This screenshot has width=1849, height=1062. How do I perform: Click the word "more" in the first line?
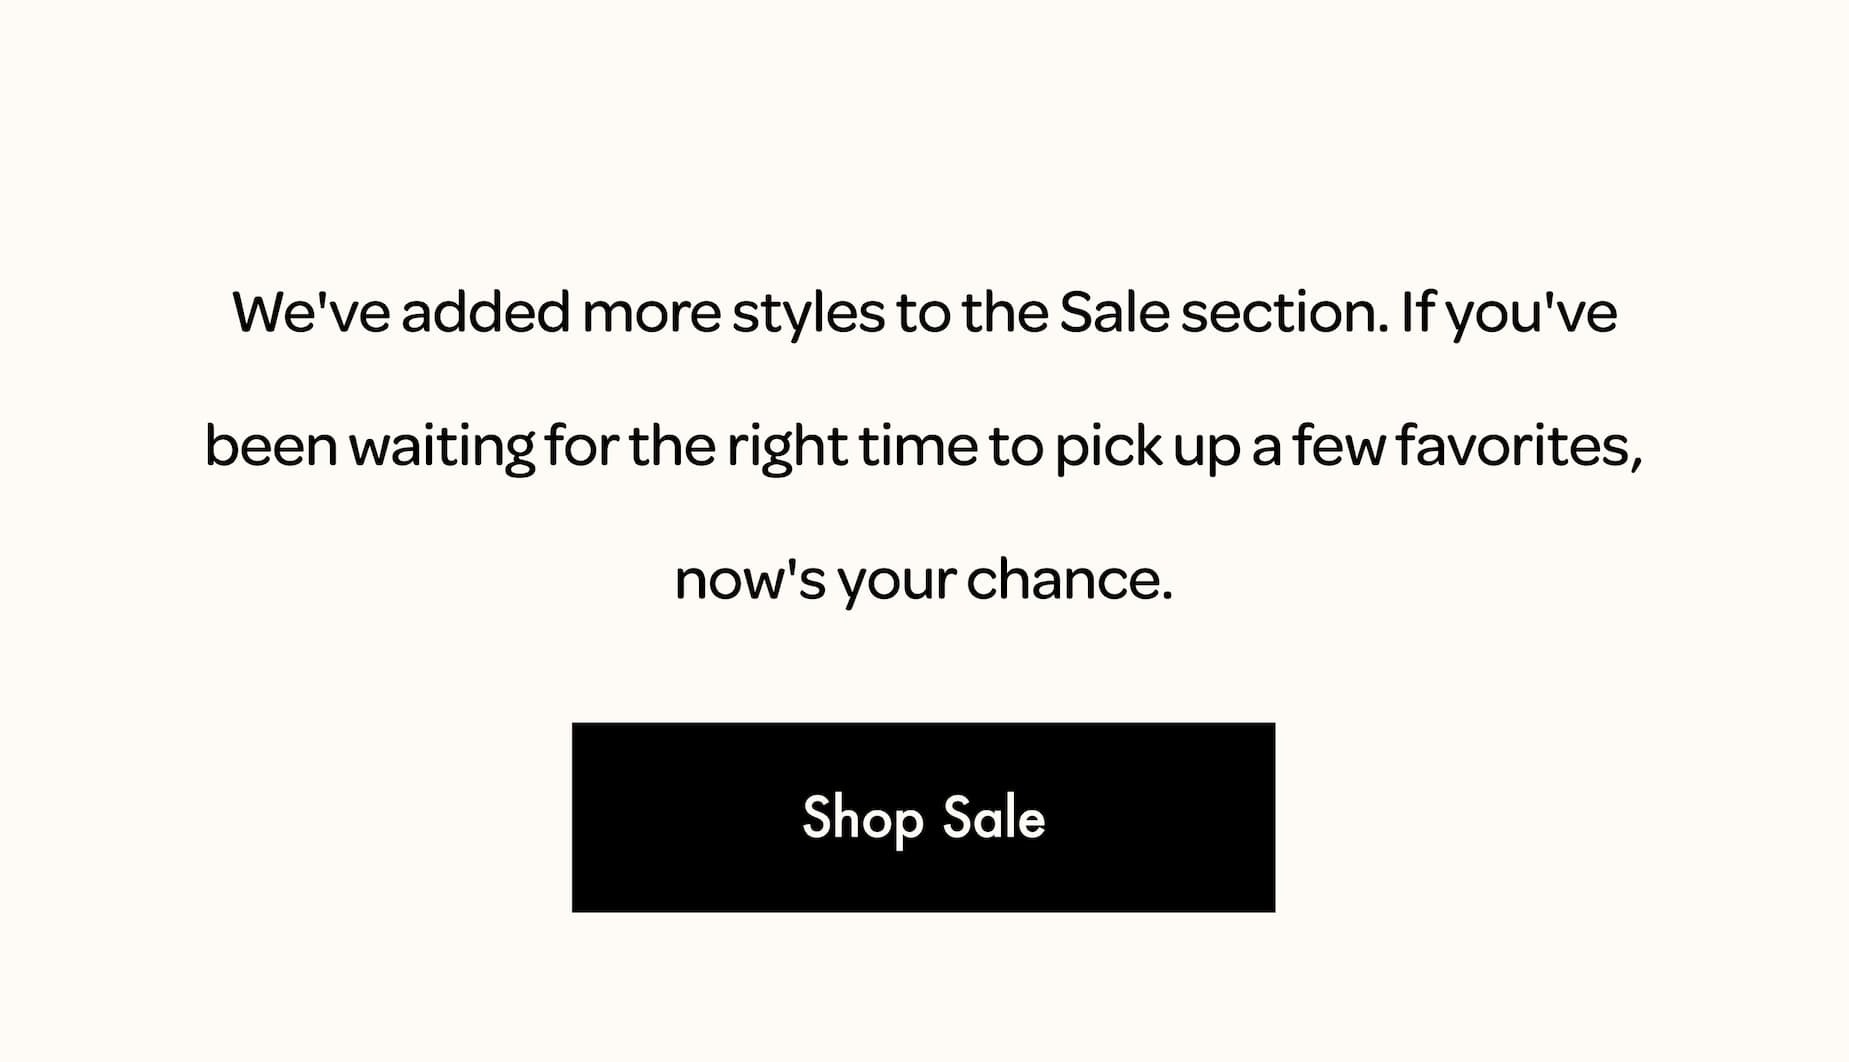pyautogui.click(x=651, y=314)
